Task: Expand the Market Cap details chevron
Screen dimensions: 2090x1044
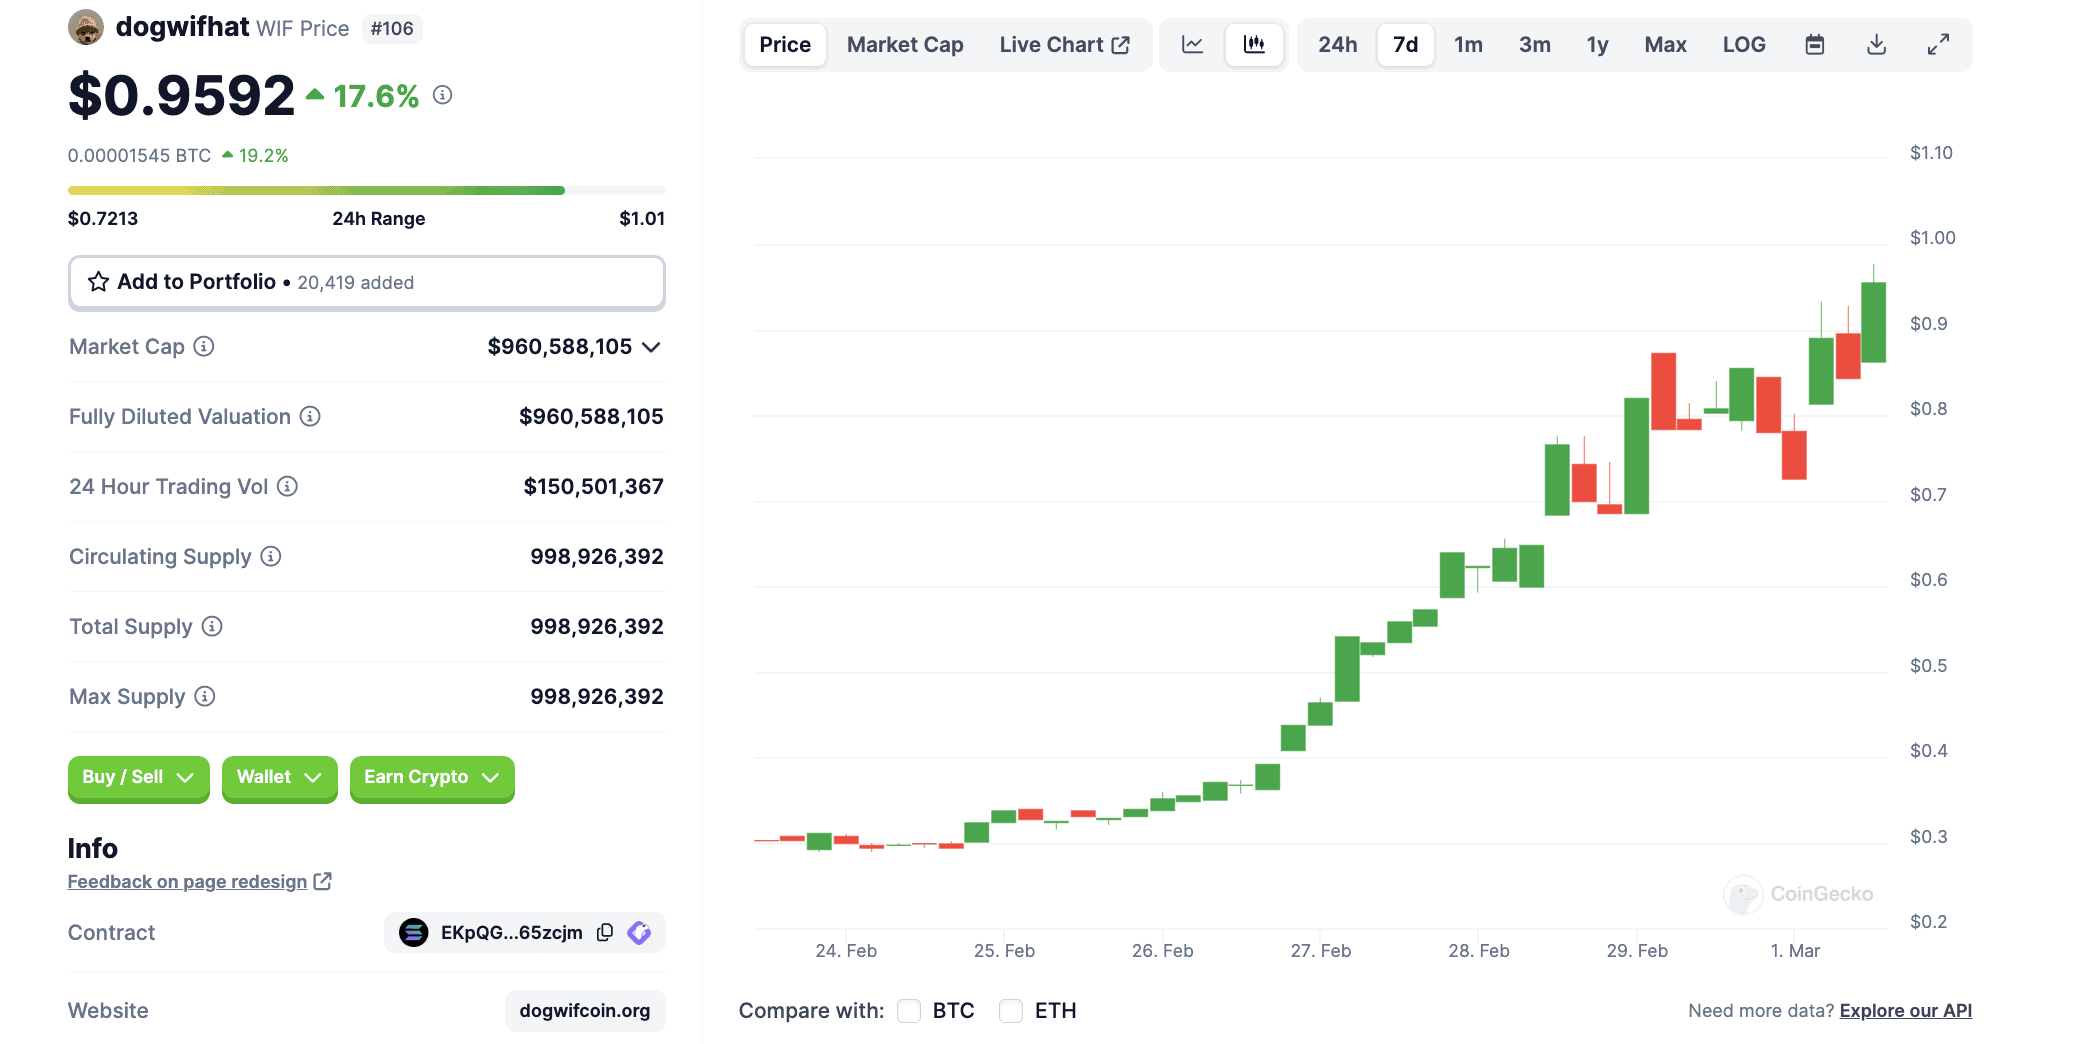Action: (652, 347)
